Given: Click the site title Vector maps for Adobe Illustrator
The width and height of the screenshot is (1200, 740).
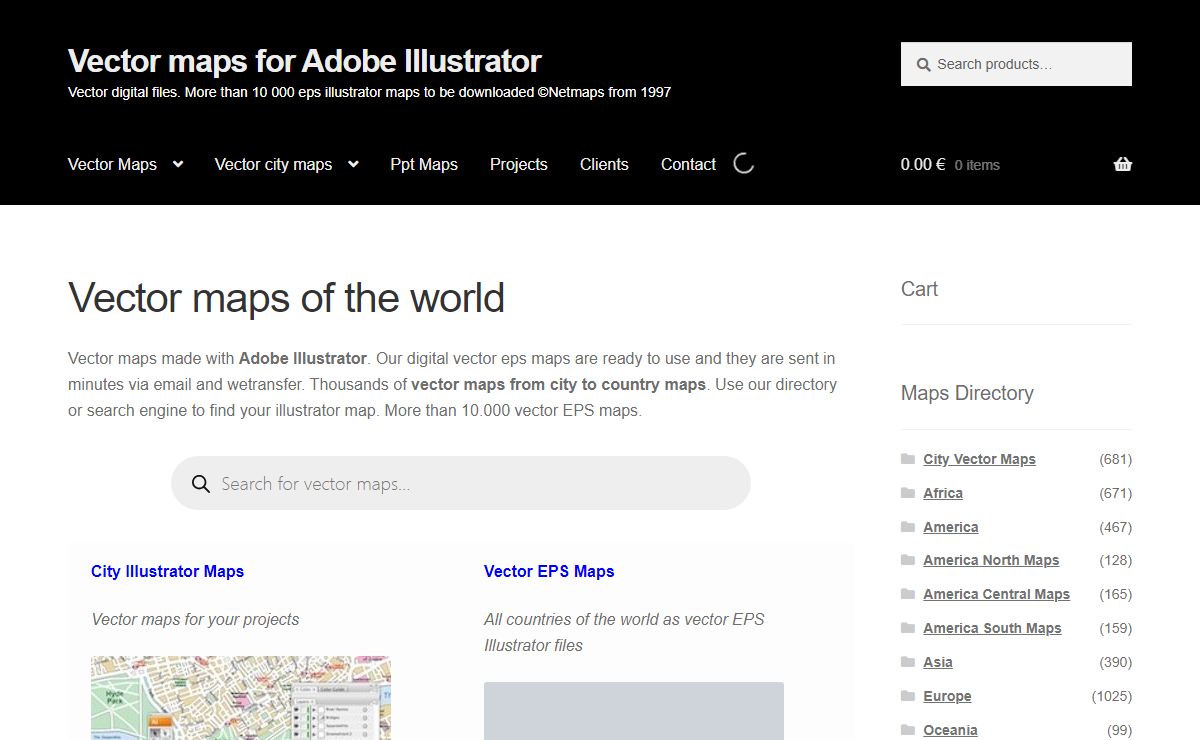Looking at the screenshot, I should [x=305, y=61].
